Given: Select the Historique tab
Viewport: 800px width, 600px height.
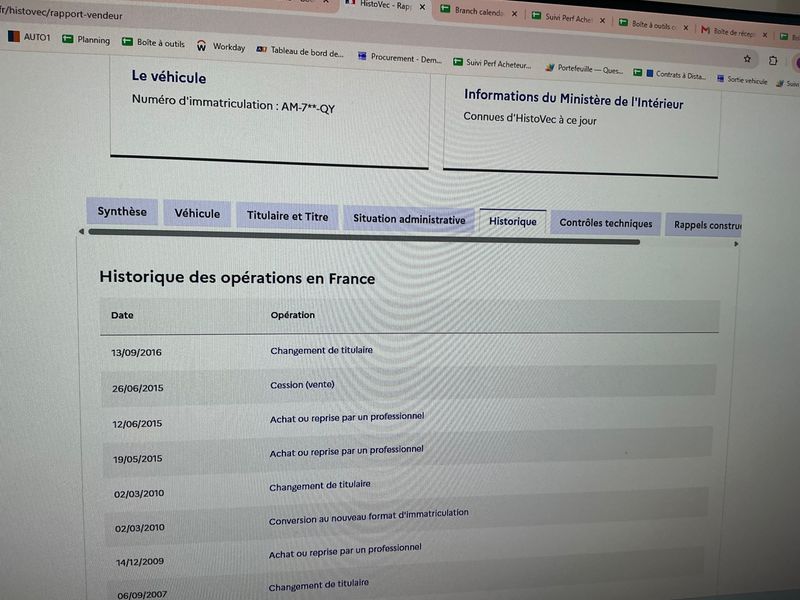Looking at the screenshot, I should (x=513, y=221).
